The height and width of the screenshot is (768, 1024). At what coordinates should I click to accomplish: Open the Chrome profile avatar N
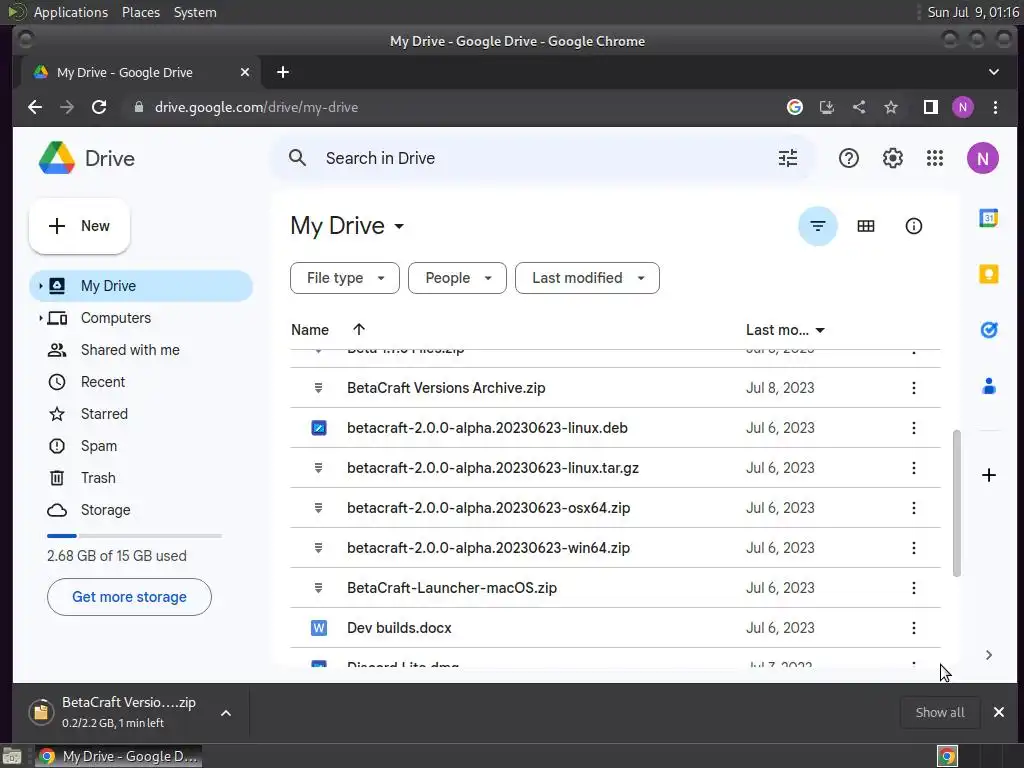click(963, 107)
